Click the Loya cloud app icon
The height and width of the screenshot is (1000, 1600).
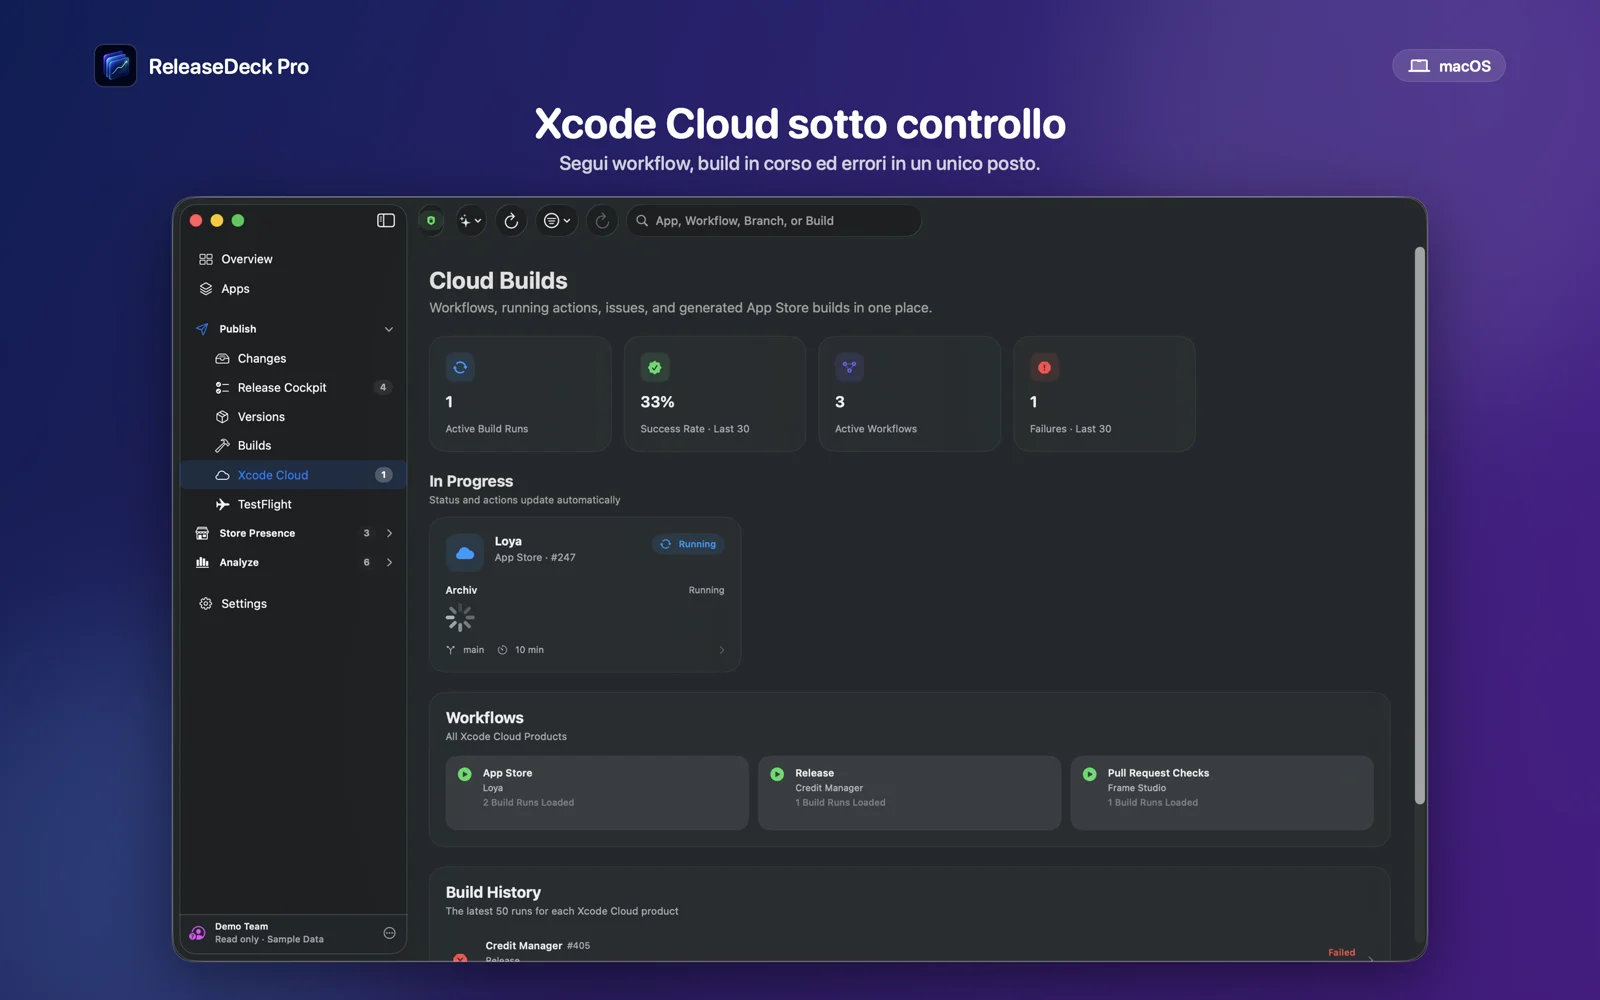click(465, 552)
